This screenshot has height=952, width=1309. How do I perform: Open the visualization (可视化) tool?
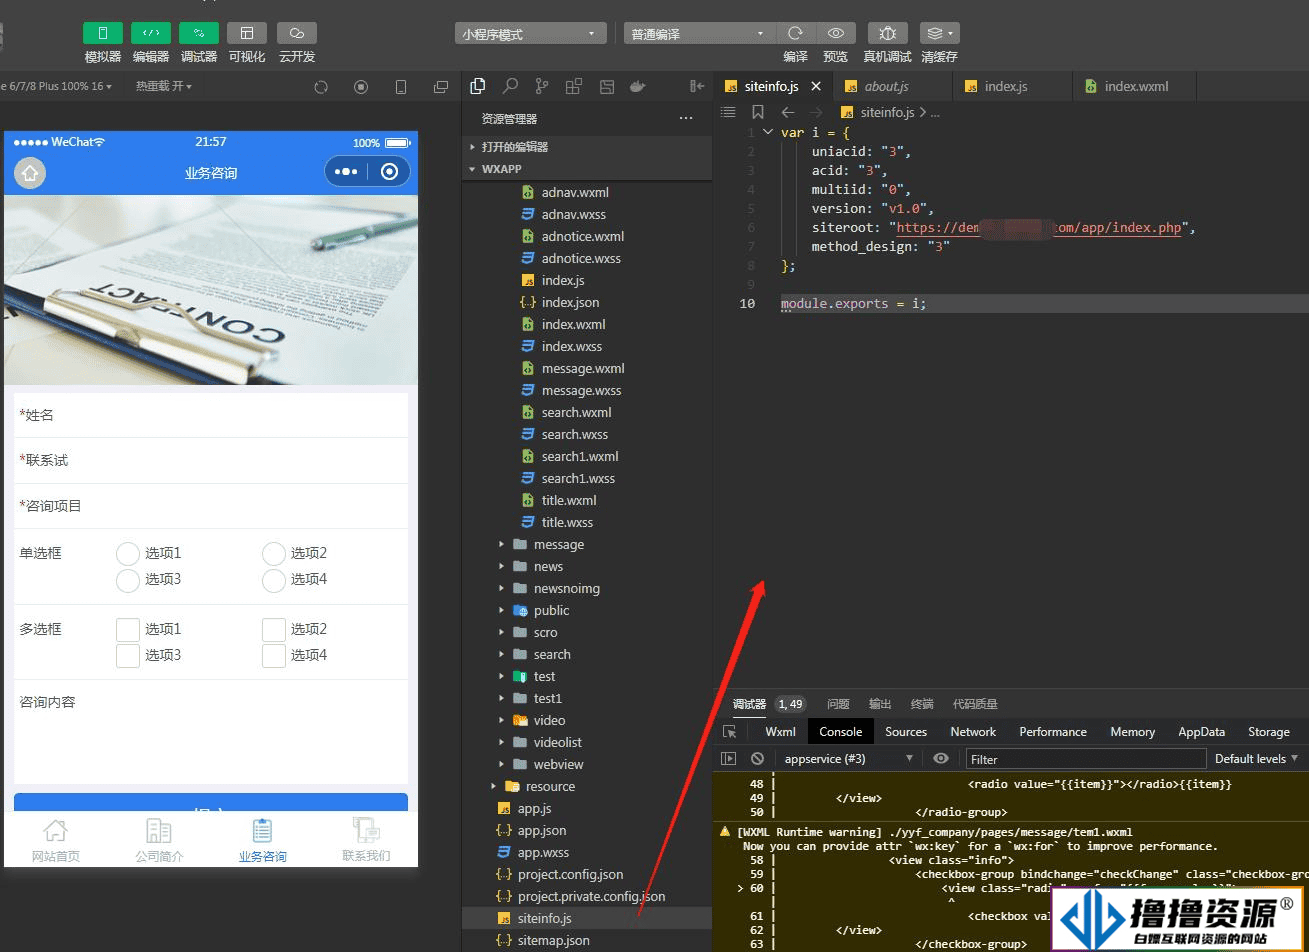[247, 34]
